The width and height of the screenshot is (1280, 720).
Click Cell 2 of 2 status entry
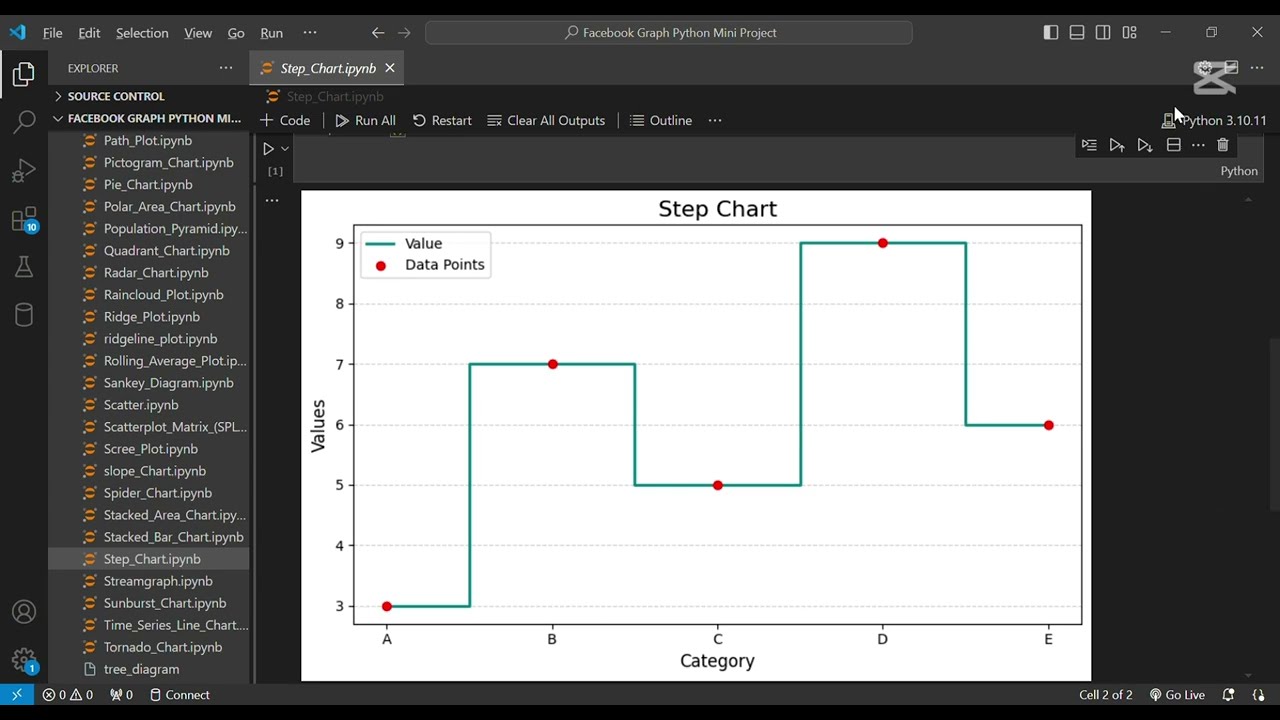pos(1106,695)
